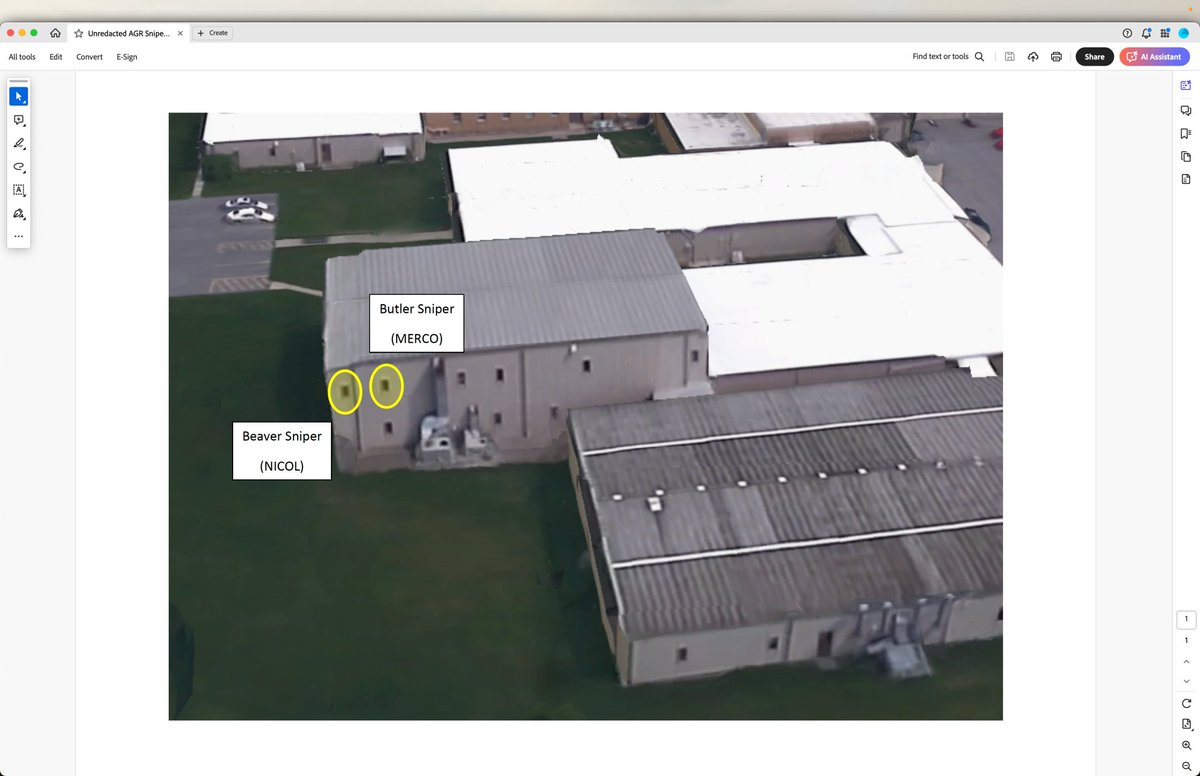The height and width of the screenshot is (776, 1200).
Task: Upload the file to cloud storage
Action: tap(1033, 57)
